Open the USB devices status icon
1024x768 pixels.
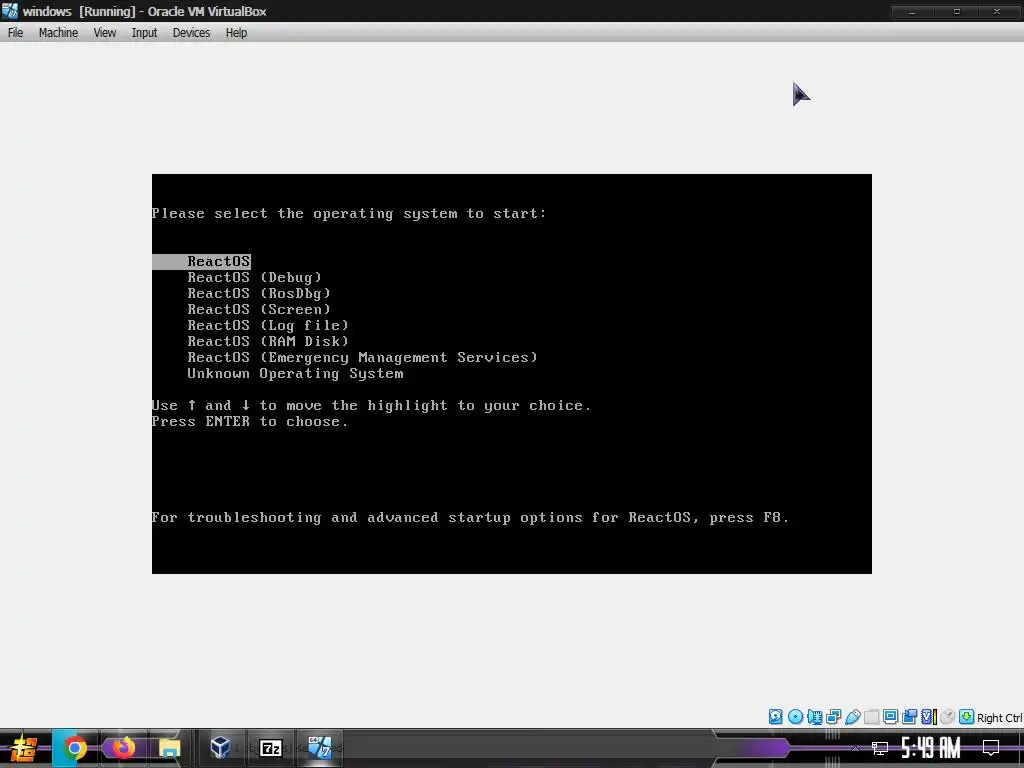852,716
